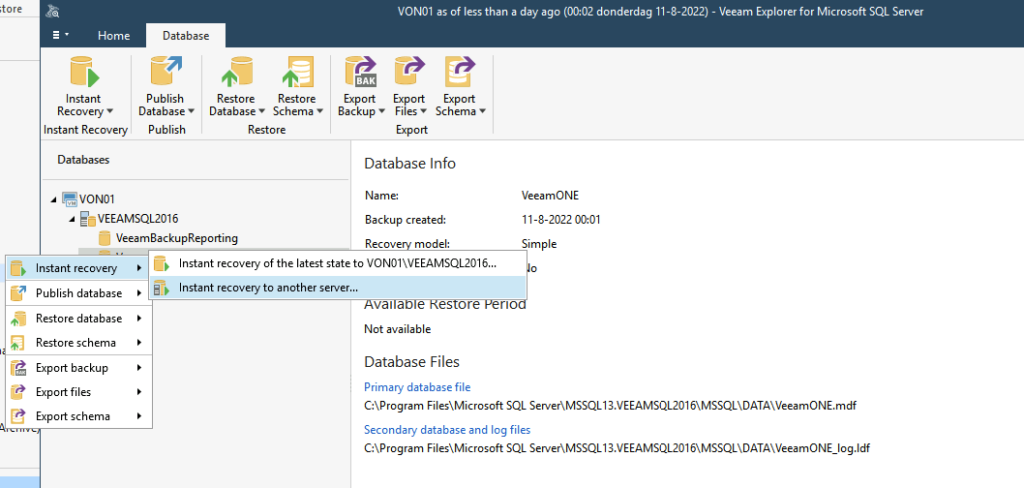Click the Export Files ribbon icon
This screenshot has width=1024, height=488.
(x=409, y=74)
